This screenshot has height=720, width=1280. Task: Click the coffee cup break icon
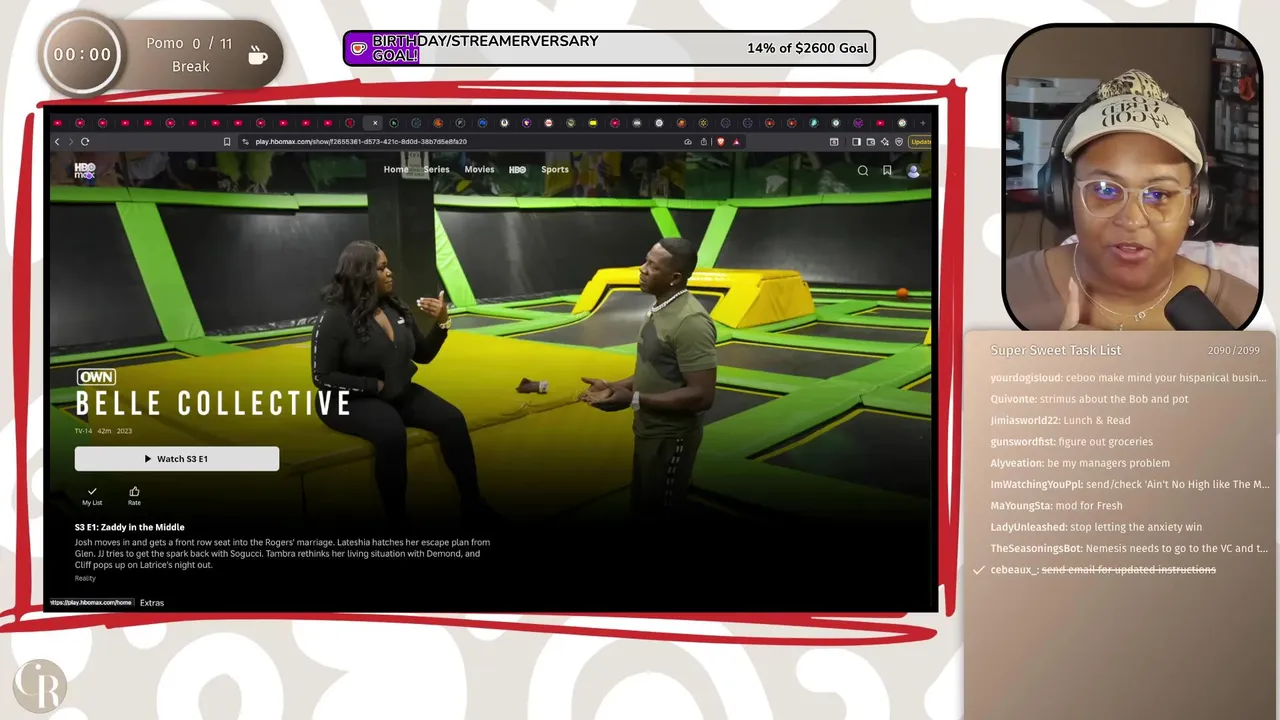point(258,55)
